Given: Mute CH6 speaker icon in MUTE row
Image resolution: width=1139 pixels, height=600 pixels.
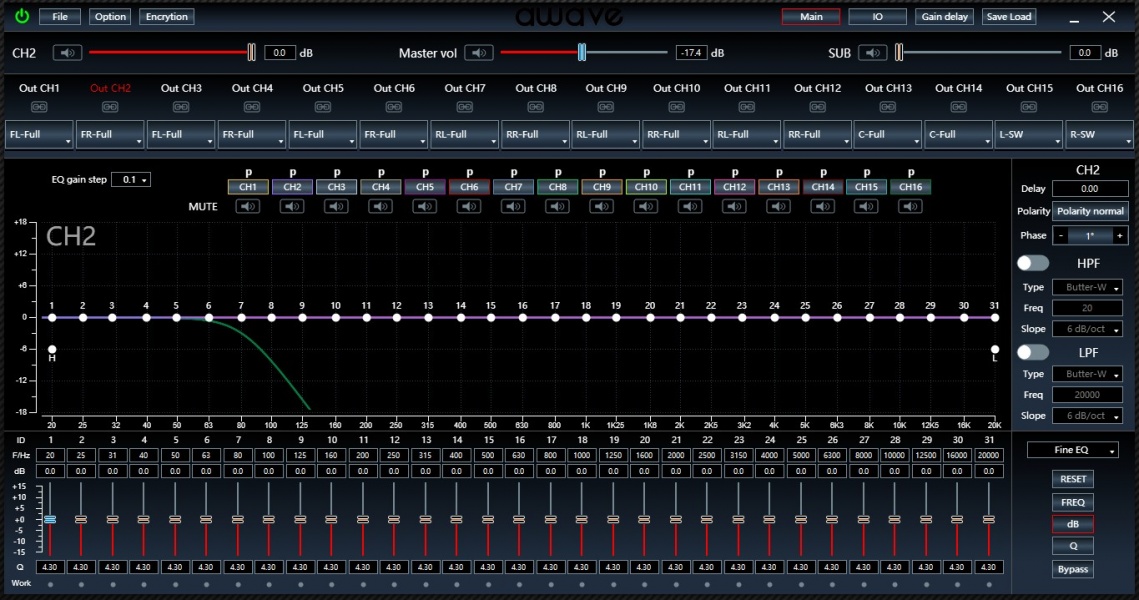Looking at the screenshot, I should [x=469, y=206].
